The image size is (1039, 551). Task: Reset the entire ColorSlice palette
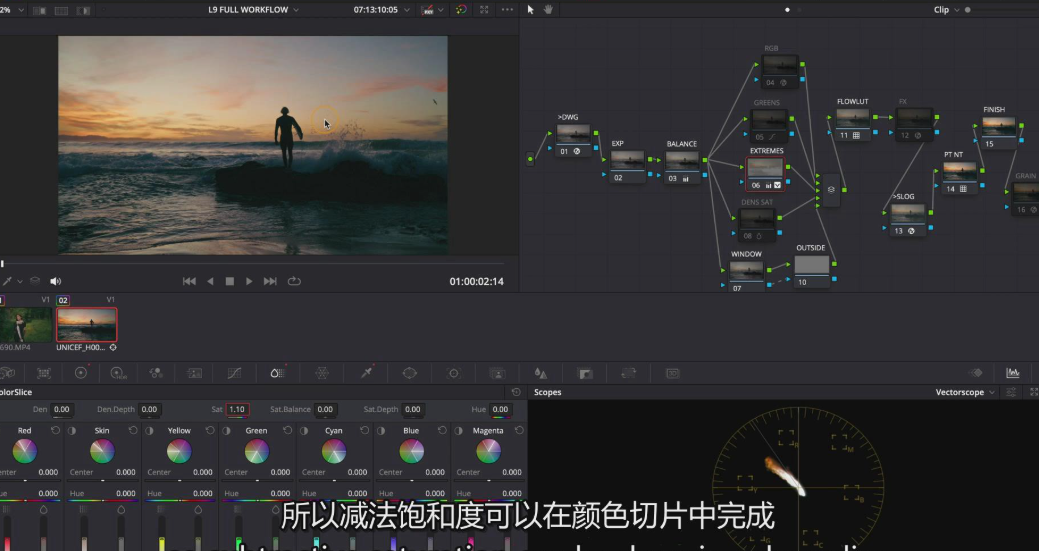point(516,392)
